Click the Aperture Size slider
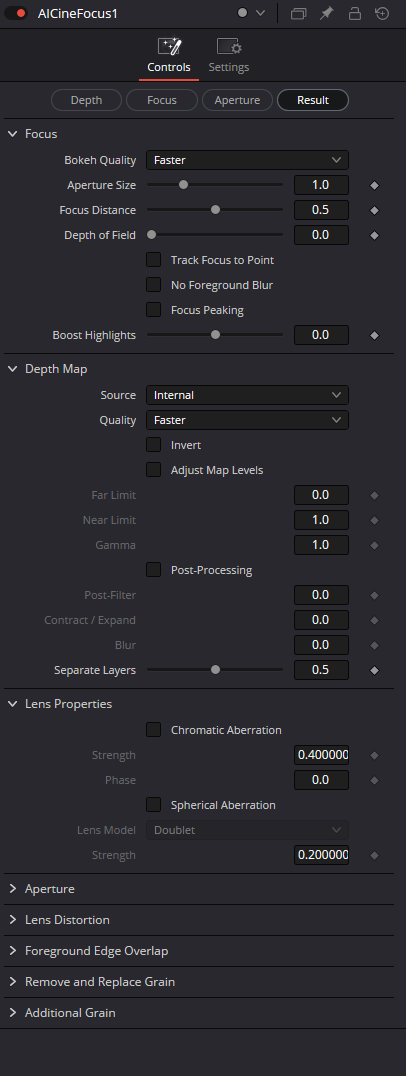This screenshot has height=1076, width=406. point(215,185)
